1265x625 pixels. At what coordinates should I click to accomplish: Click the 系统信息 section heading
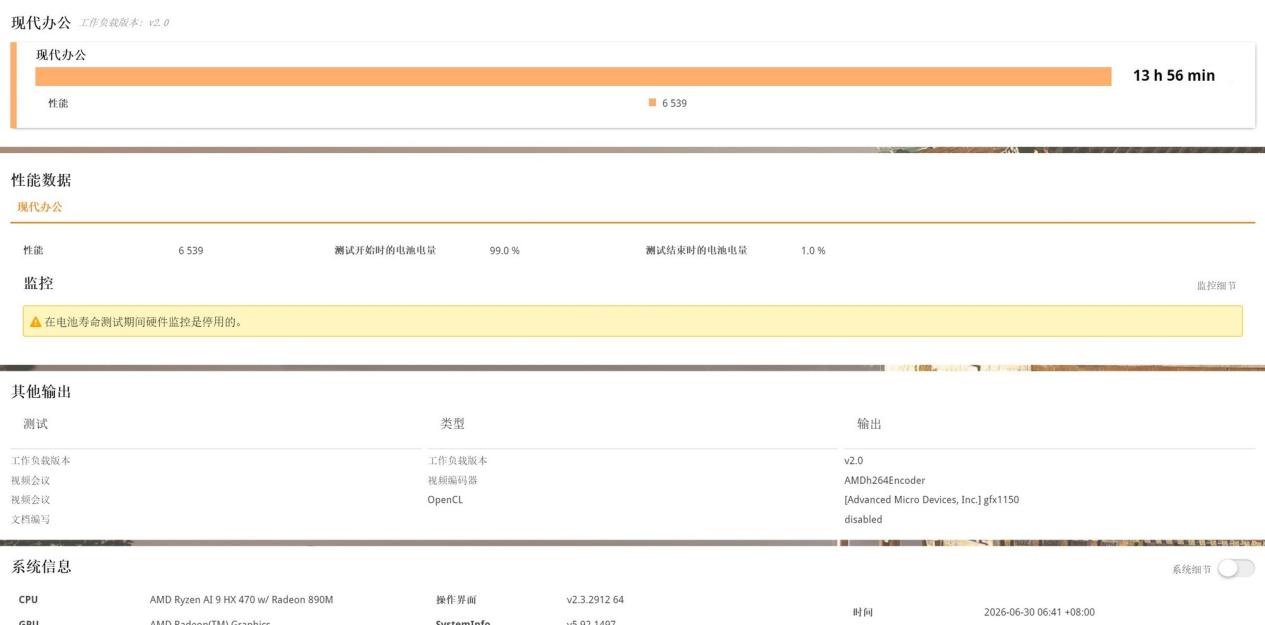(x=41, y=567)
